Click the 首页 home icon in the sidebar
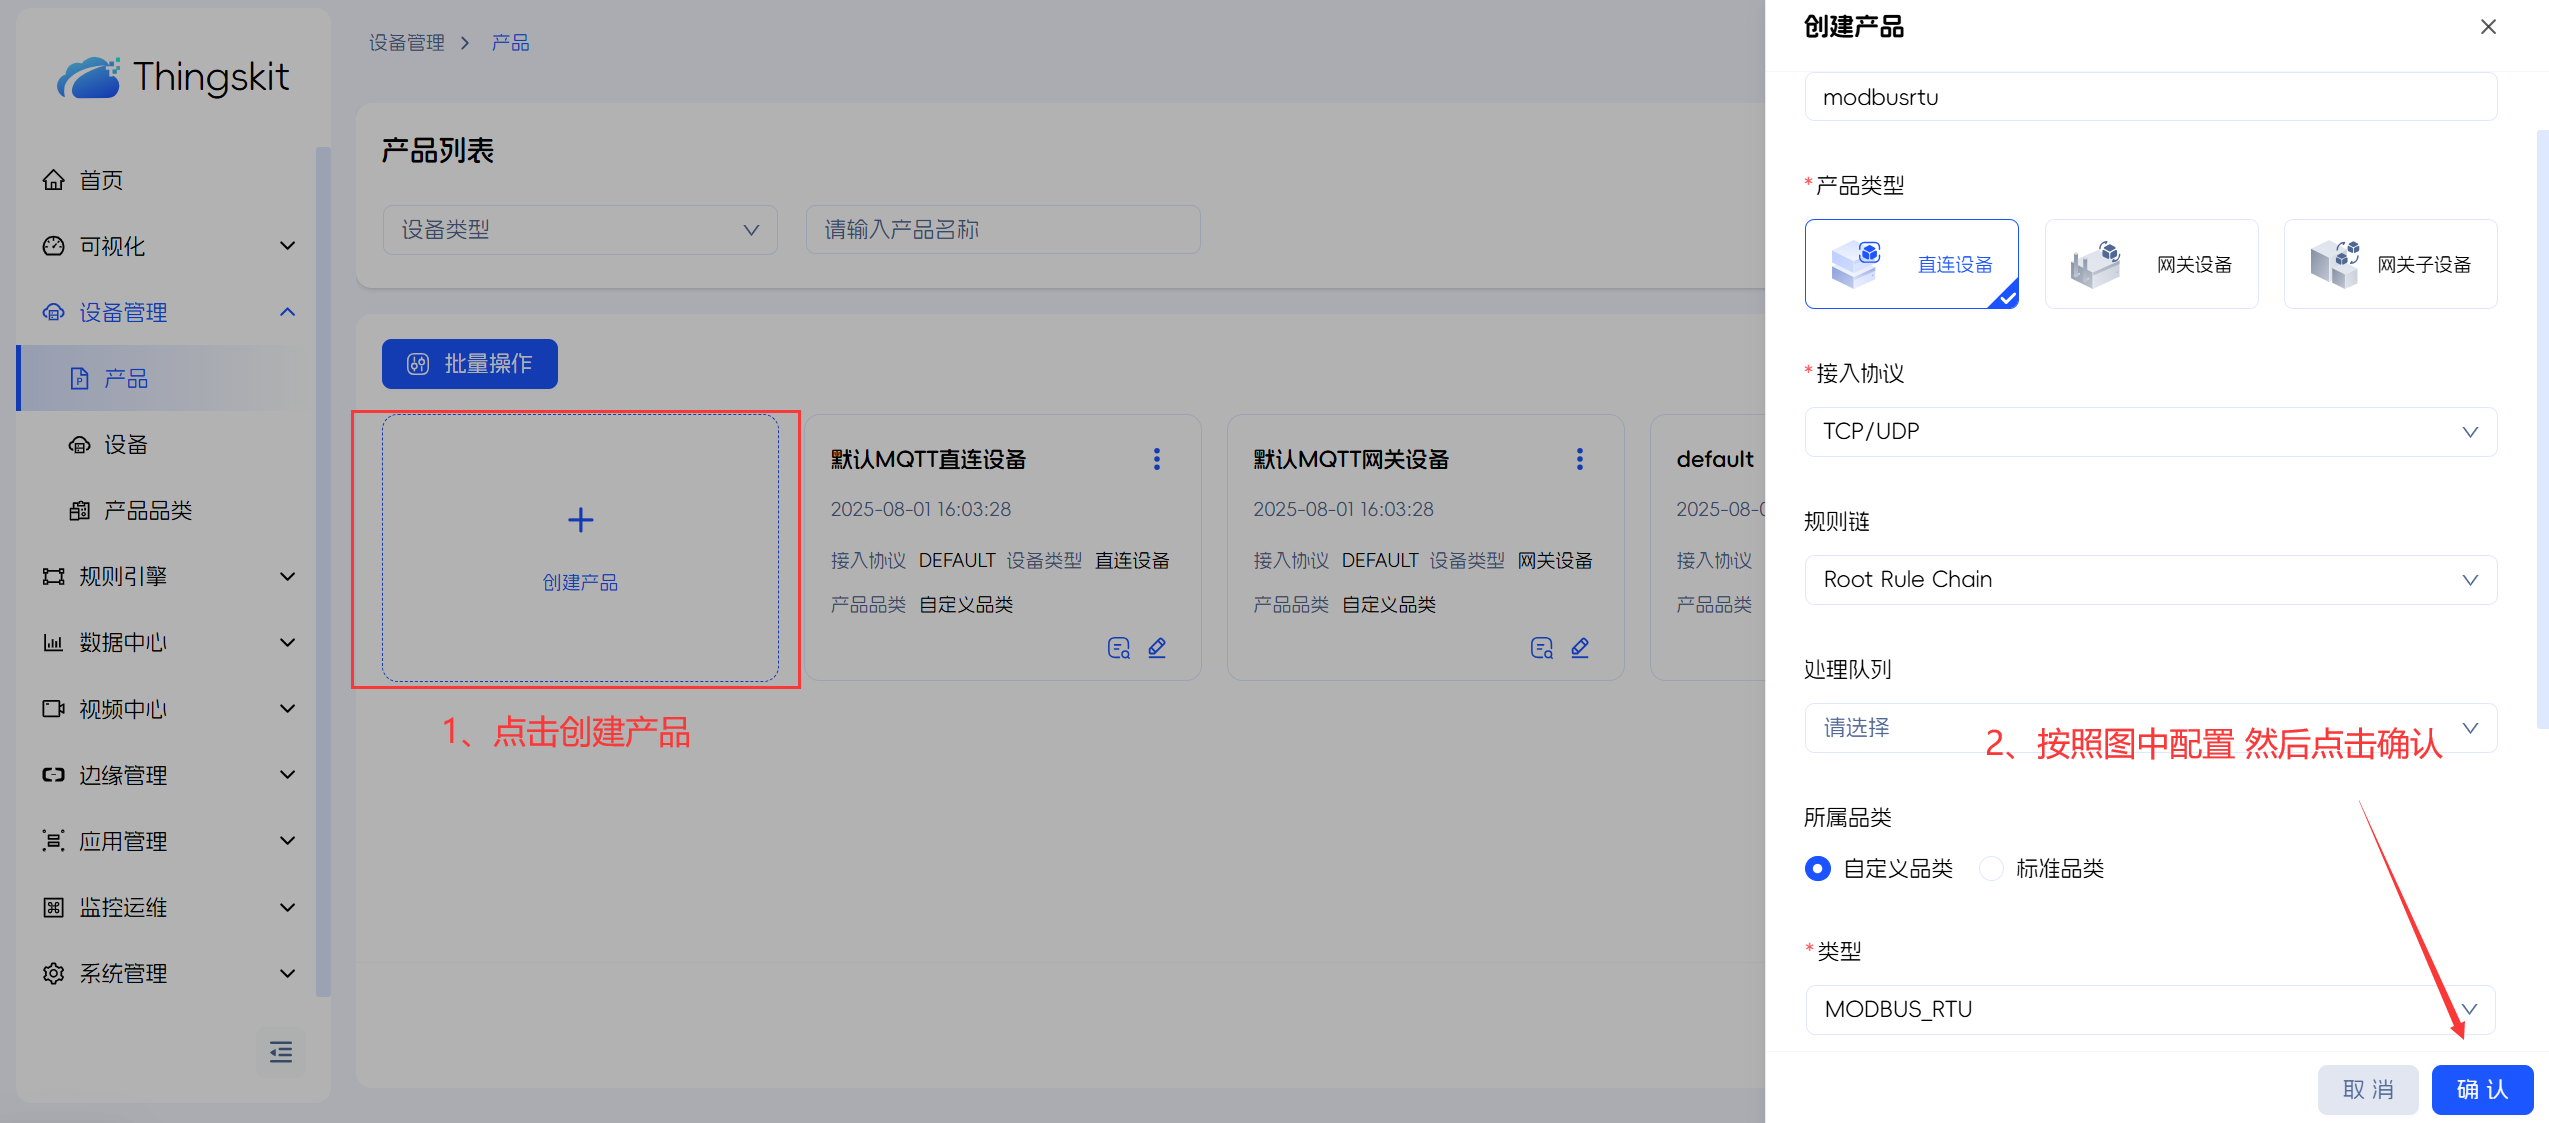Image resolution: width=2549 pixels, height=1123 pixels. coord(54,180)
